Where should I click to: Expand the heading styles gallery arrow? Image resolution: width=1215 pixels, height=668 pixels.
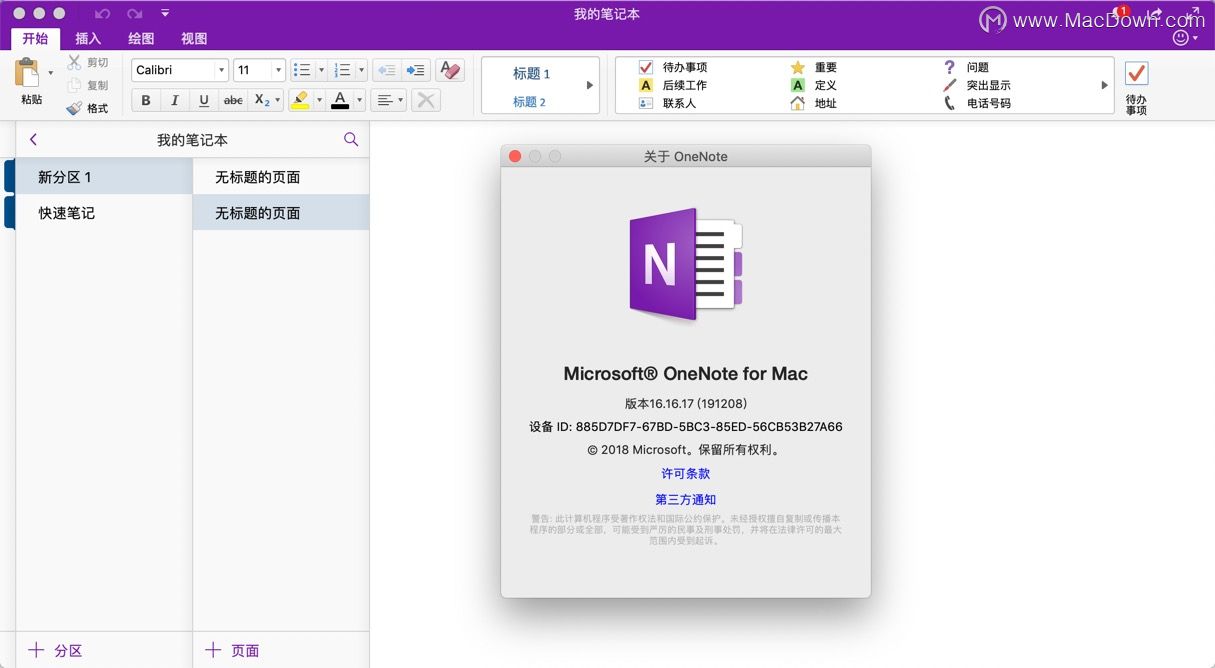tap(590, 85)
